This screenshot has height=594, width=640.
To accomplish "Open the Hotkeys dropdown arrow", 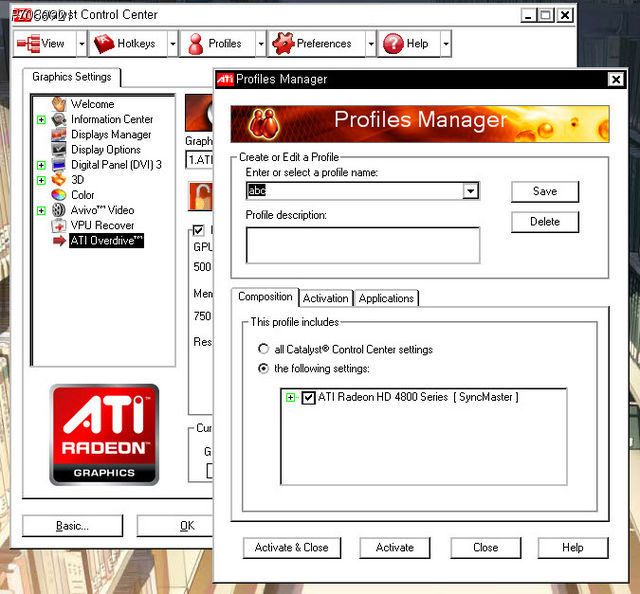I will 173,43.
